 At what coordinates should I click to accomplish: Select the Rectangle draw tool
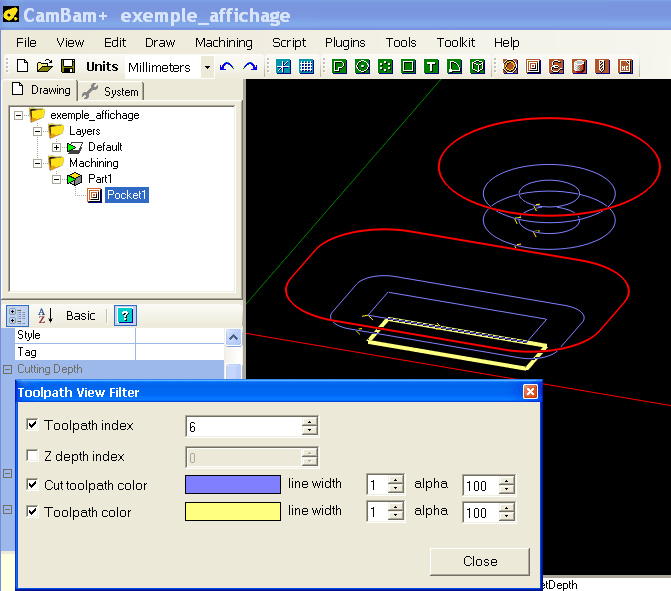tap(408, 66)
